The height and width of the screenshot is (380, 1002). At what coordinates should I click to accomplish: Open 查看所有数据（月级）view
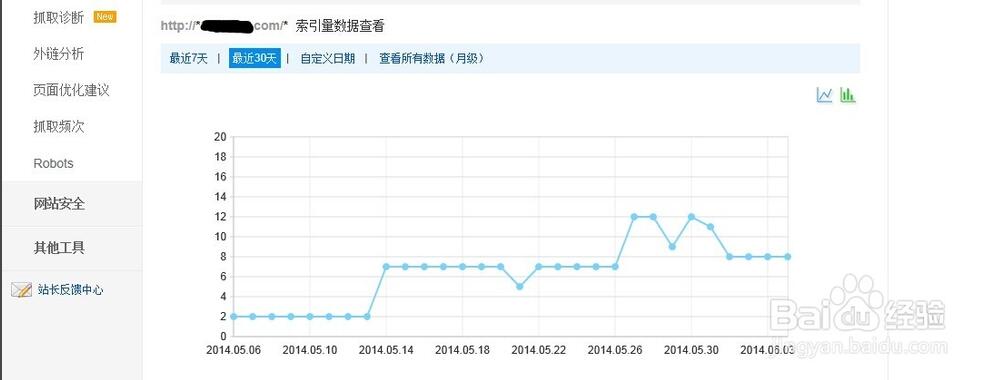pos(432,59)
